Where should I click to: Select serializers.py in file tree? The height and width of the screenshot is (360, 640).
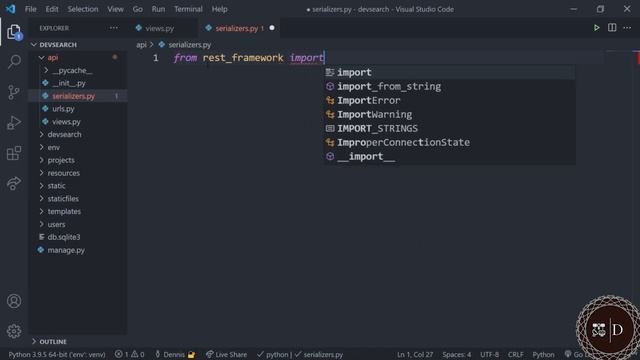click(78, 96)
